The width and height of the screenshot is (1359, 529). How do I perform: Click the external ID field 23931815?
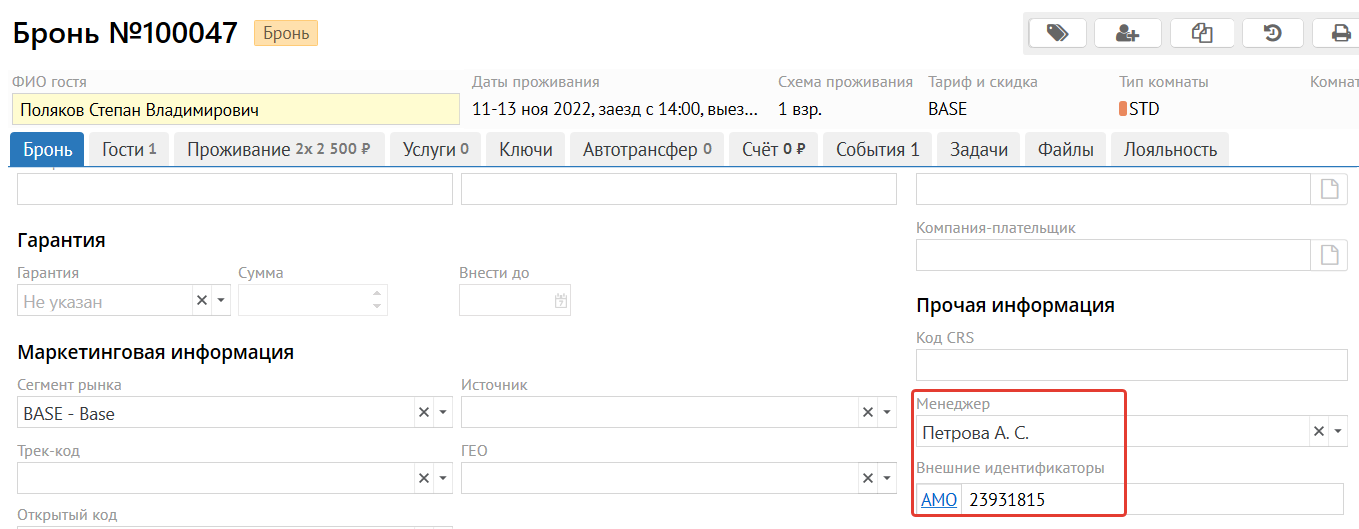[x=1152, y=499]
